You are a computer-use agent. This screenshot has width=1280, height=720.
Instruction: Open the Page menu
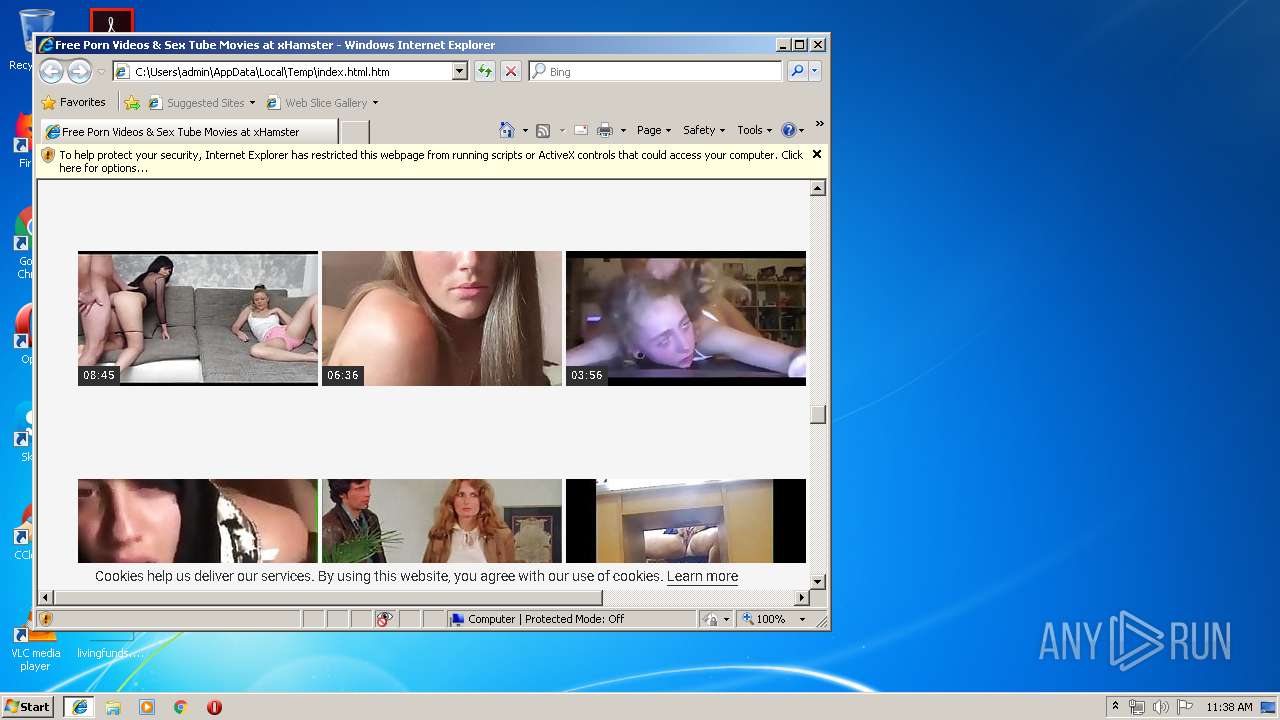pos(654,130)
